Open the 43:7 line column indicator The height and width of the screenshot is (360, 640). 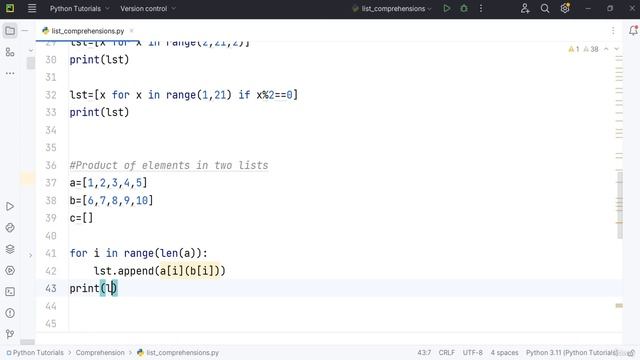[x=424, y=353]
